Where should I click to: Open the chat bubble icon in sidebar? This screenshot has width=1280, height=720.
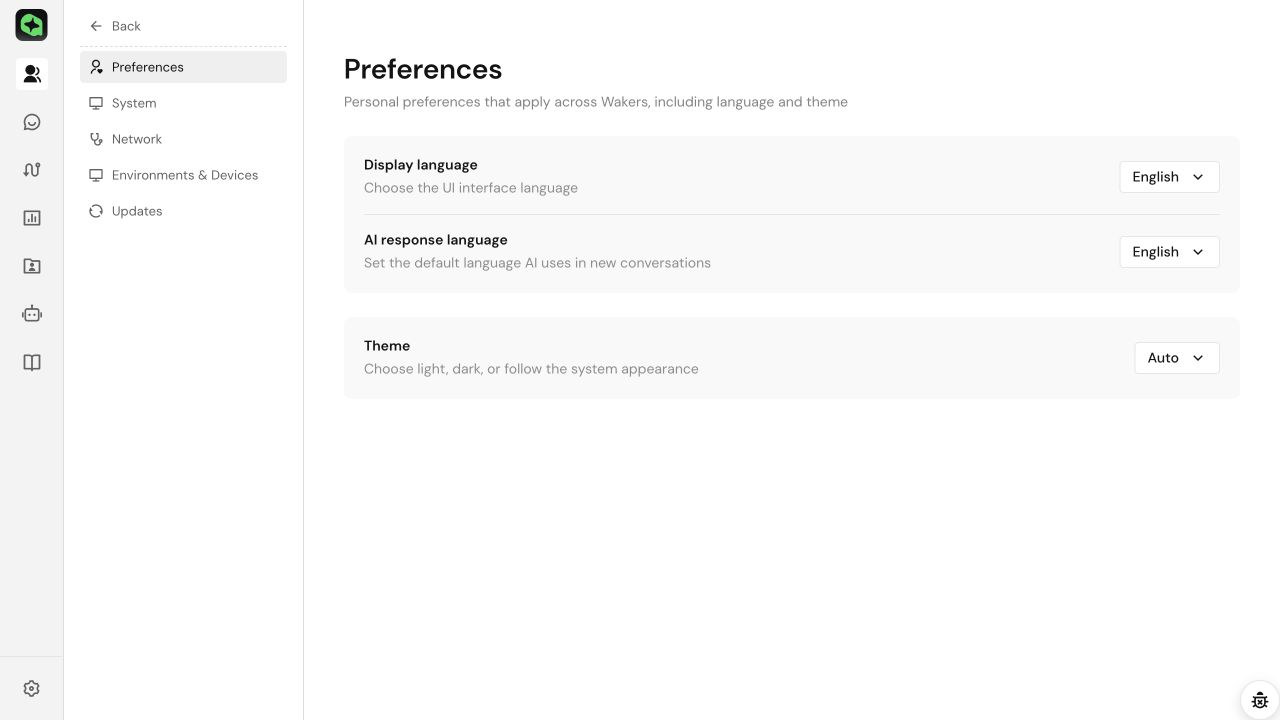[32, 122]
